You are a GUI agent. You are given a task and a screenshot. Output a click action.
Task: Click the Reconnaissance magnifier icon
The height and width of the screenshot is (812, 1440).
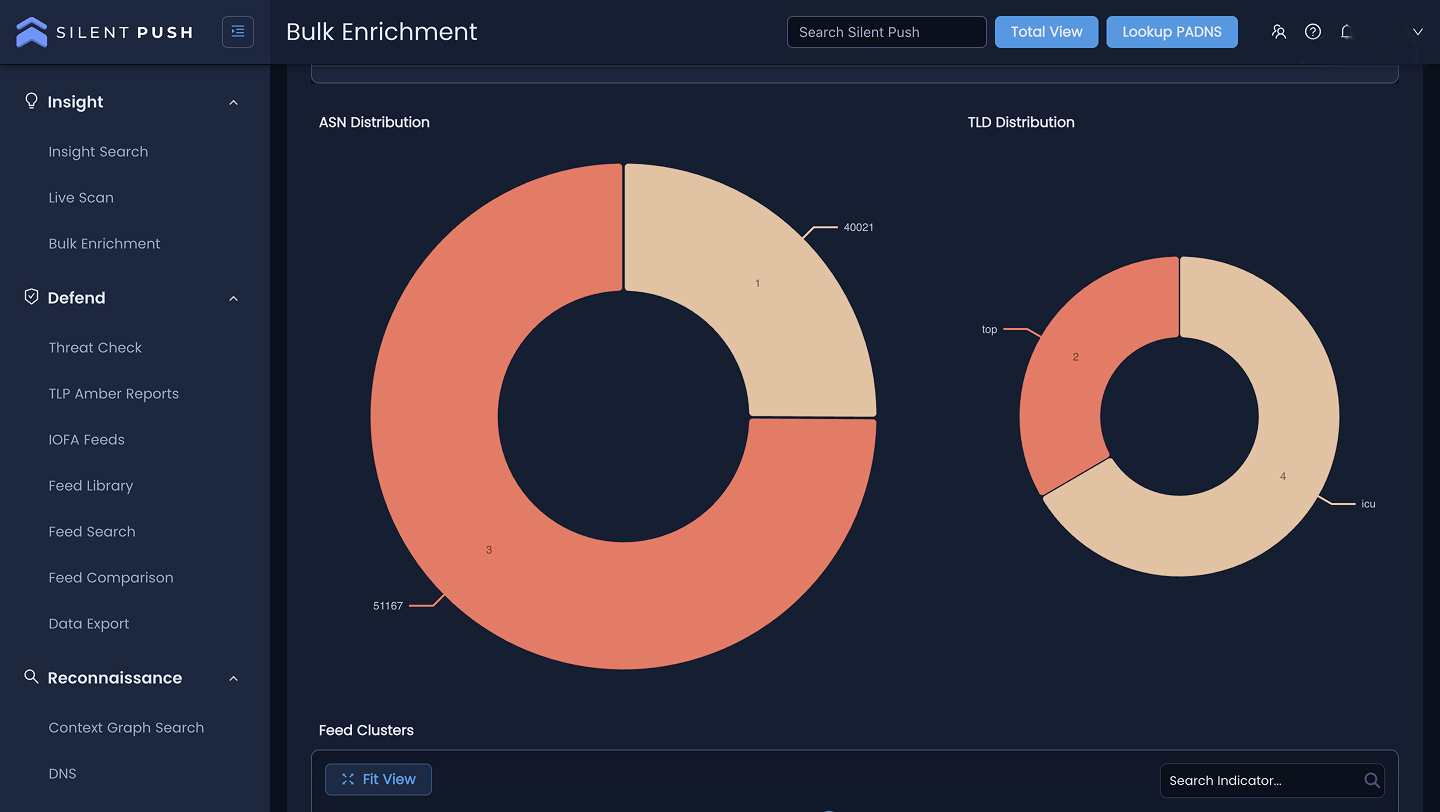[31, 677]
